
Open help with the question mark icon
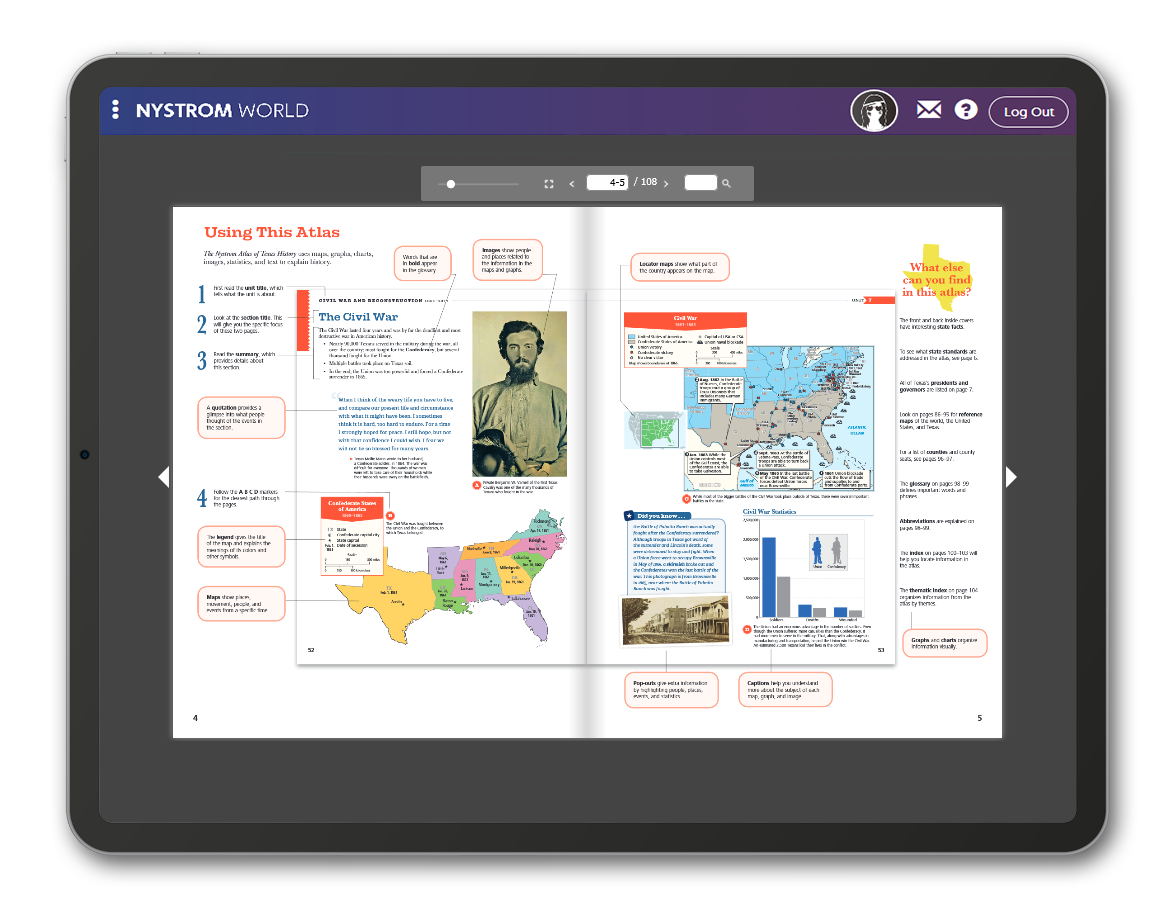965,110
